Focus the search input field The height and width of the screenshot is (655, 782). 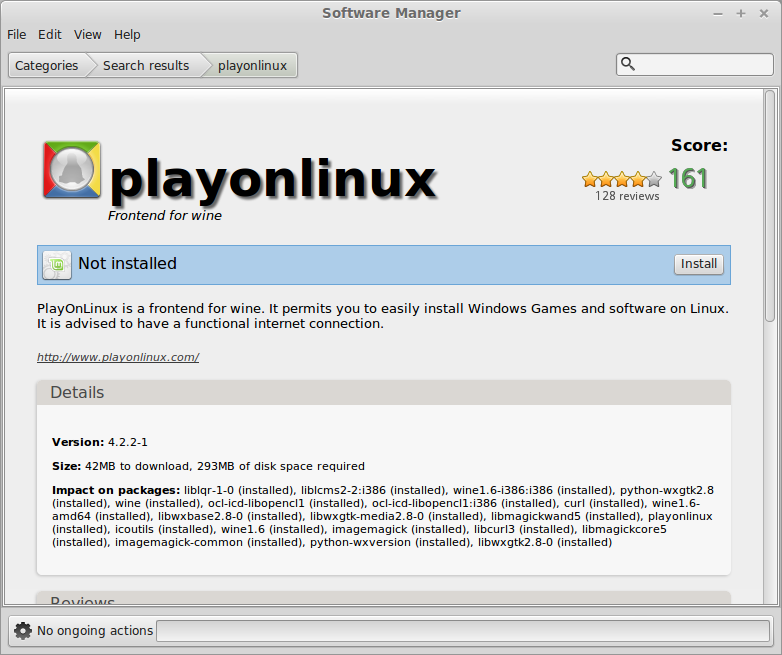point(695,64)
